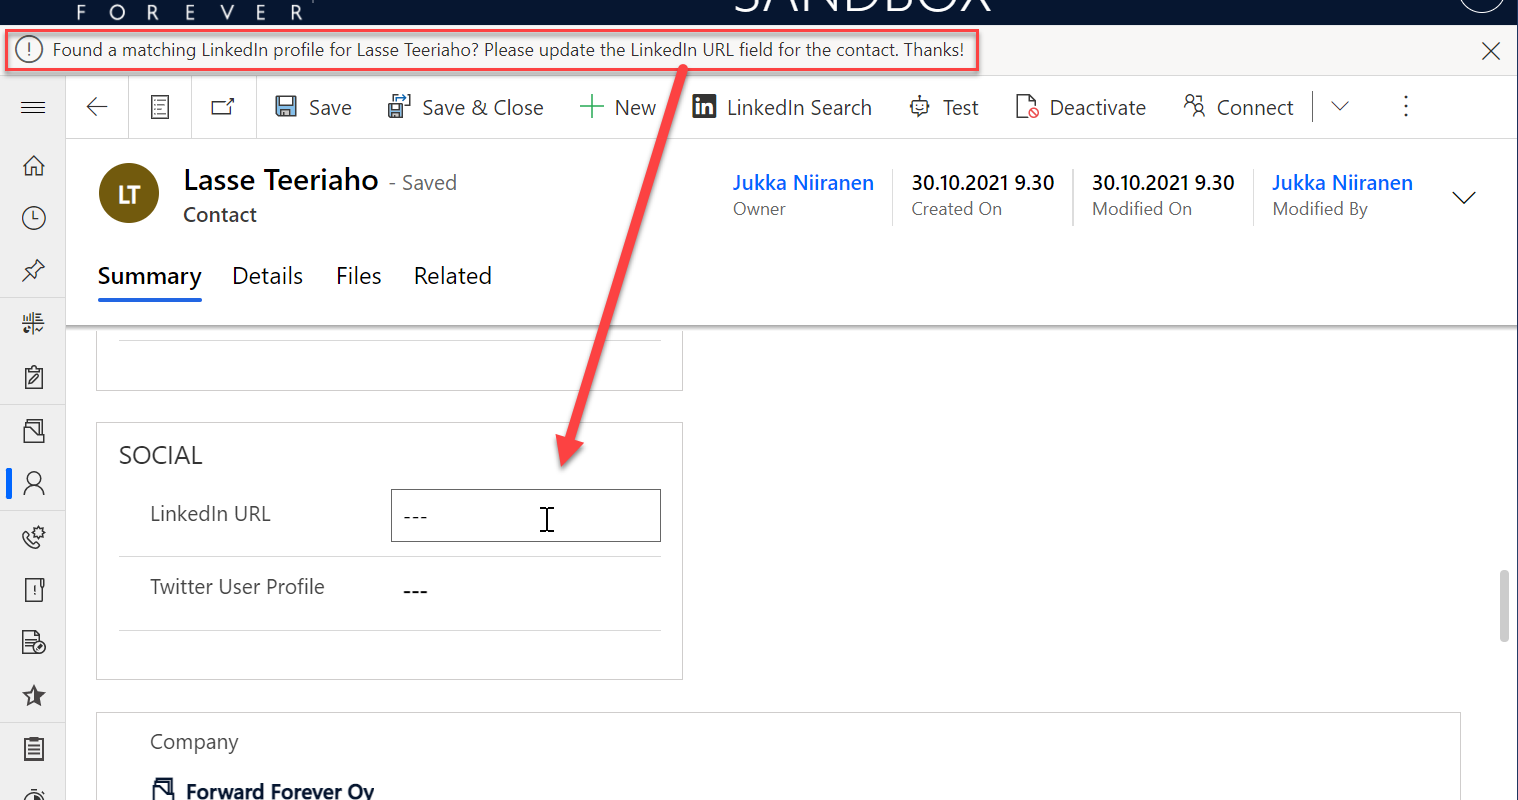1518x800 pixels.
Task: Click the LT contact avatar
Action: 129,194
